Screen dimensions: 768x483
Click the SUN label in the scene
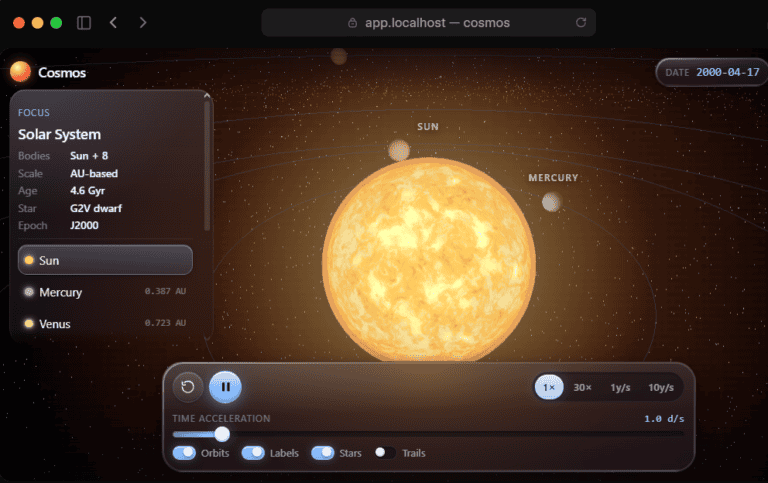428,127
